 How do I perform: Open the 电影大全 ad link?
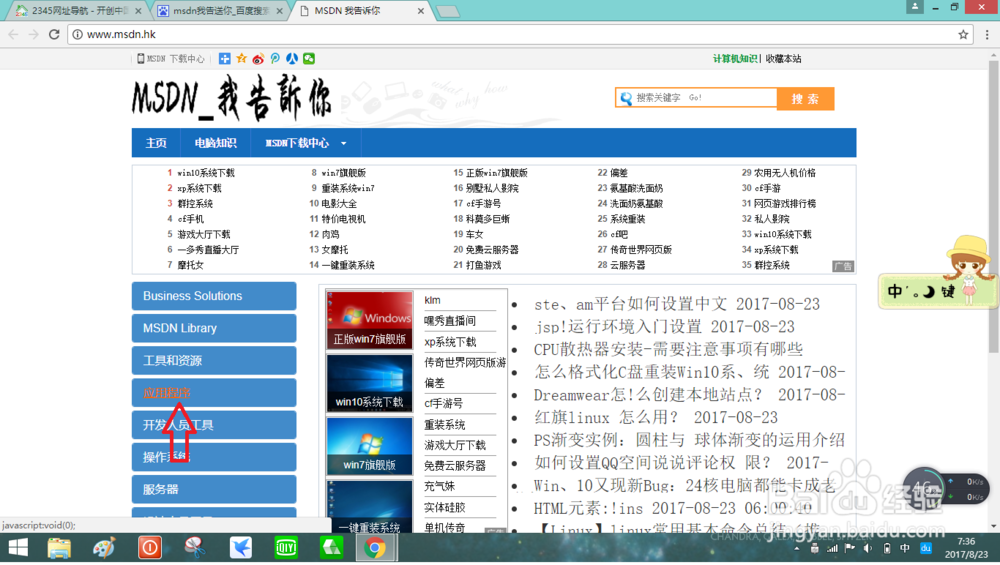click(339, 203)
